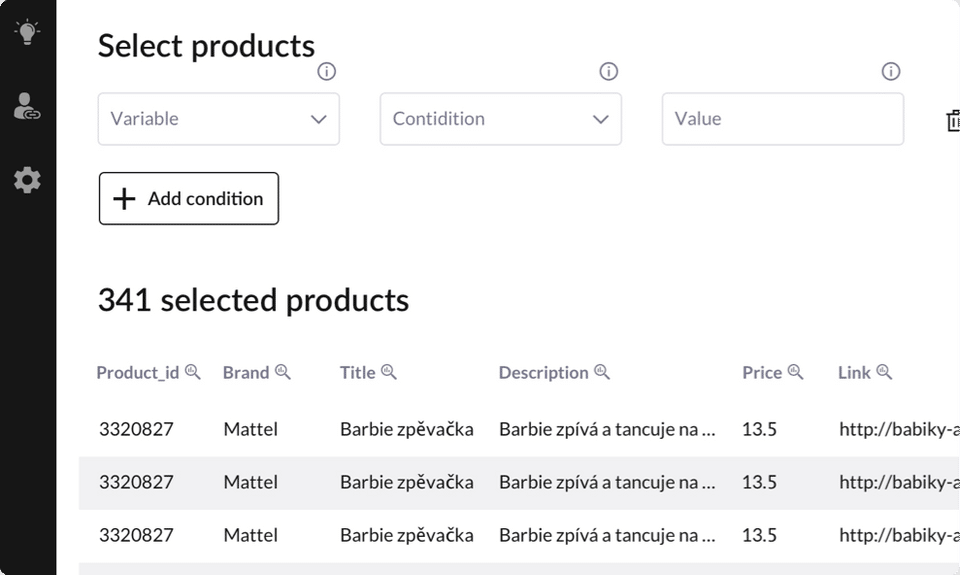Click Mattel in the third table row
This screenshot has height=575, width=960.
250,536
